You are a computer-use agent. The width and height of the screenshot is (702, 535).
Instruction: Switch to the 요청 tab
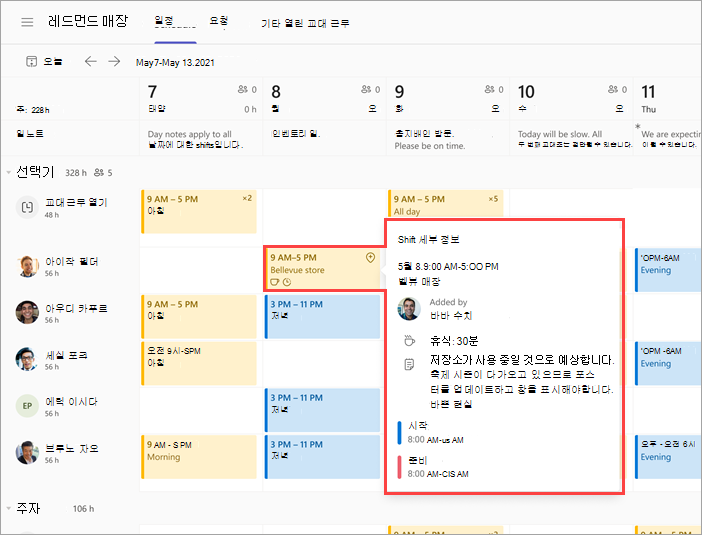click(x=219, y=21)
